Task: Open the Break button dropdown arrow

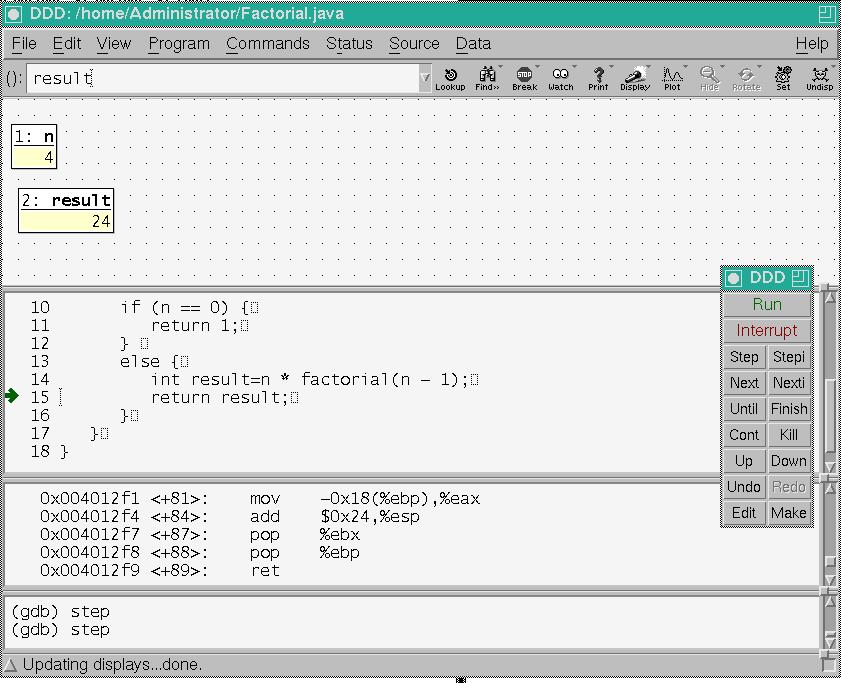Action: point(537,68)
